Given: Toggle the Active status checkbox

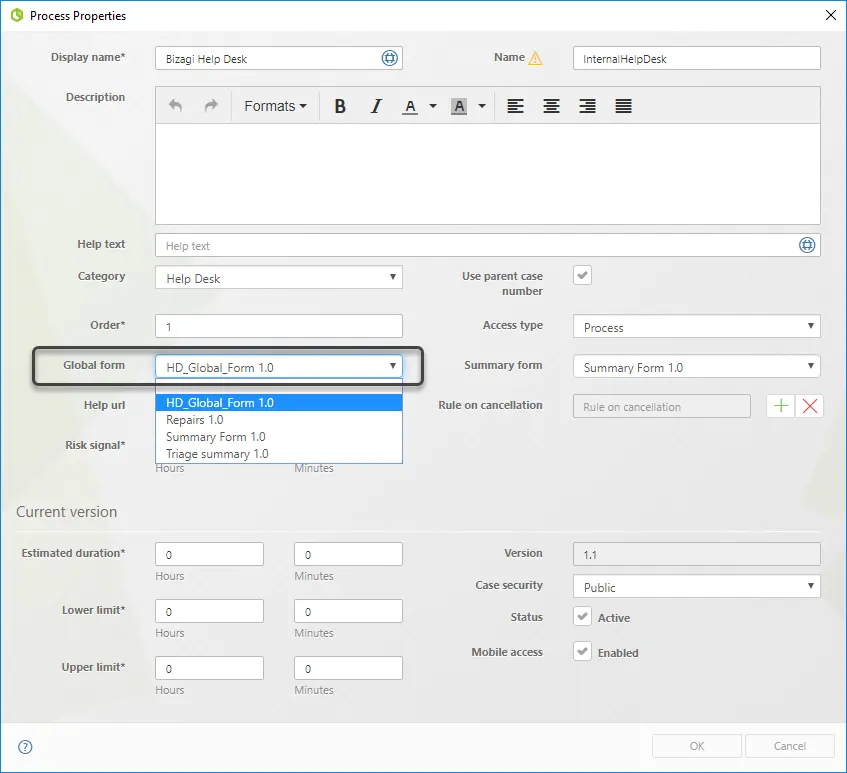Looking at the screenshot, I should (582, 616).
